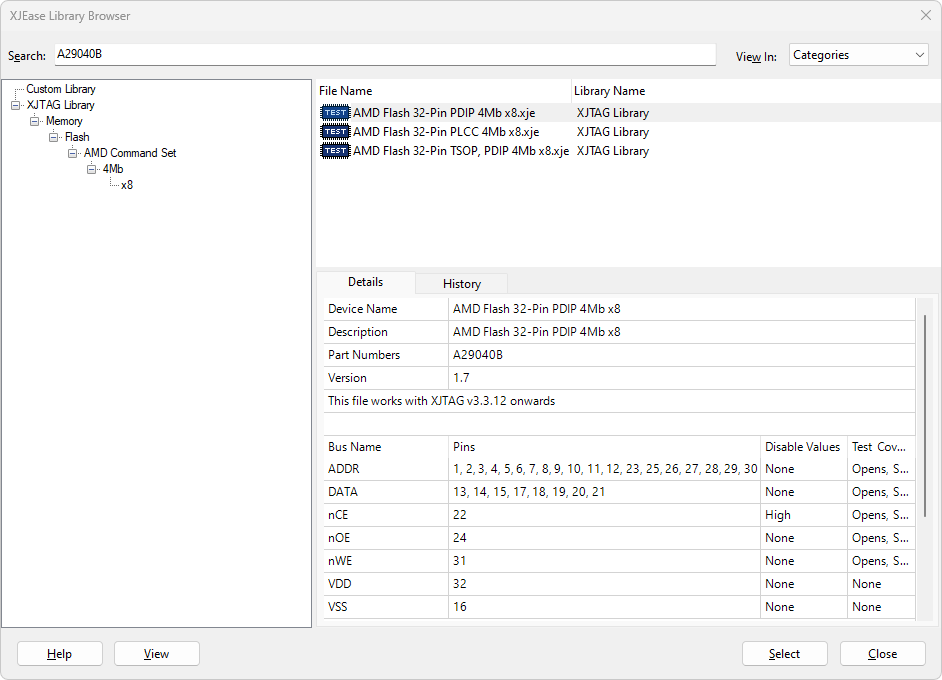The image size is (942, 680).
Task: Click the Close button at bottom right
Action: pyautogui.click(x=882, y=654)
